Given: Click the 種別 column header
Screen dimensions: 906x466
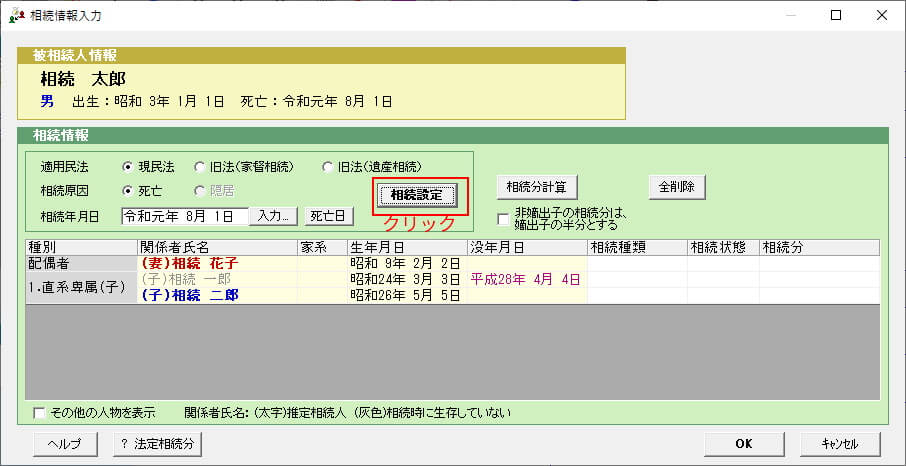Looking at the screenshot, I should point(81,247).
